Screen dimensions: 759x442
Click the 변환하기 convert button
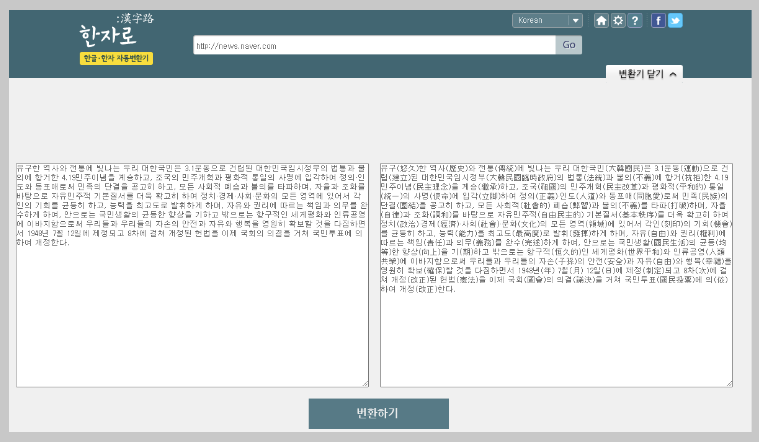379,413
